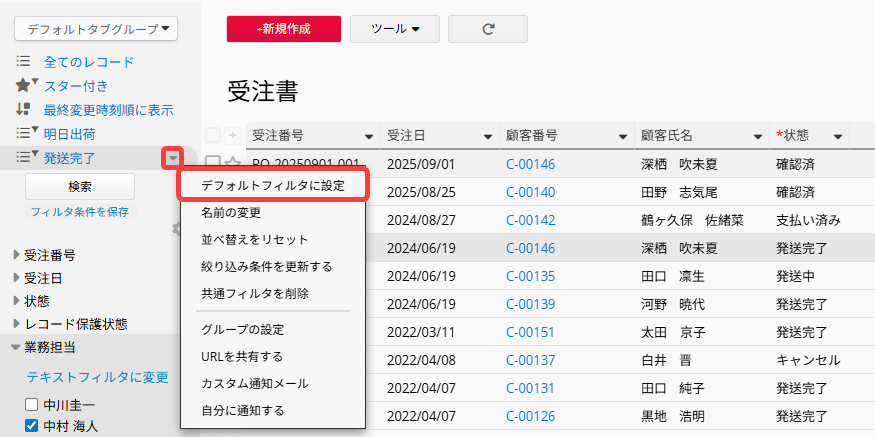
Task: Toggle the select-all checkbox in the table header
Action: pos(213,135)
